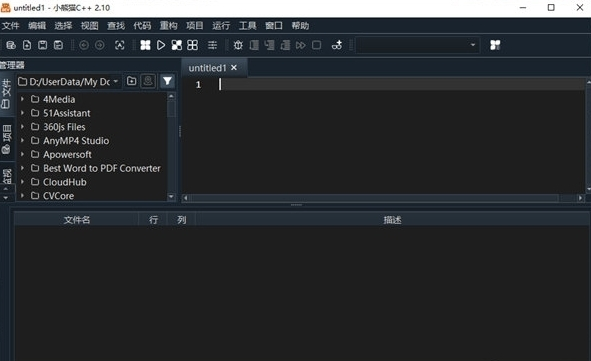Click the Save All toolbar icon
591x361 pixels.
58,45
